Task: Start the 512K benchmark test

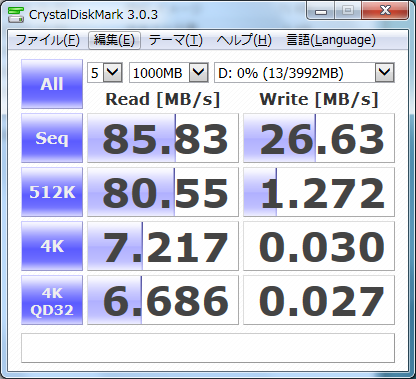Action: point(52,192)
